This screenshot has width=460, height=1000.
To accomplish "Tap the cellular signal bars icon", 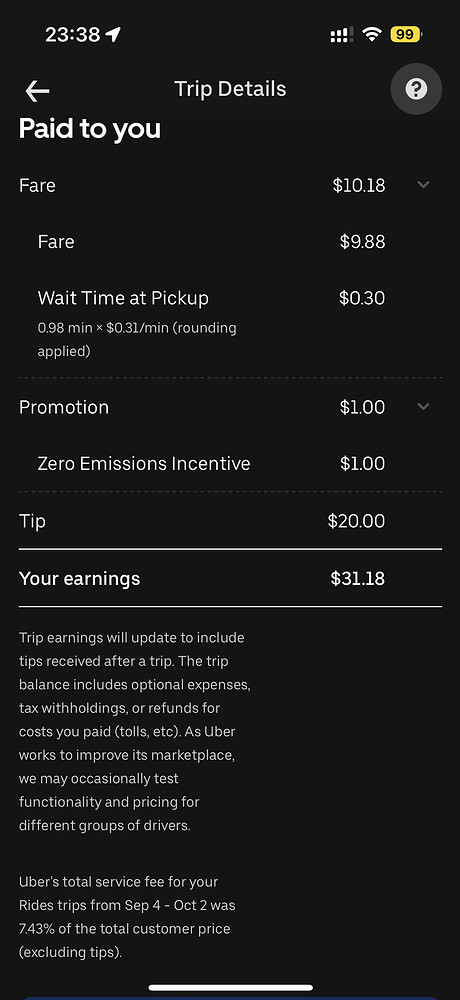I will [342, 34].
